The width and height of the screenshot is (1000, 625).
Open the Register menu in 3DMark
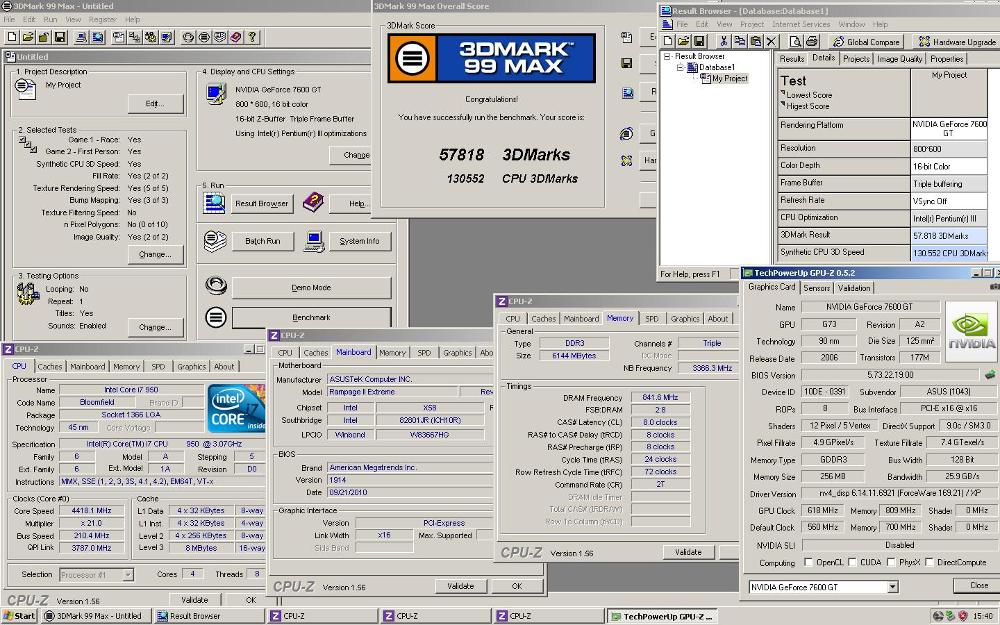pos(103,20)
